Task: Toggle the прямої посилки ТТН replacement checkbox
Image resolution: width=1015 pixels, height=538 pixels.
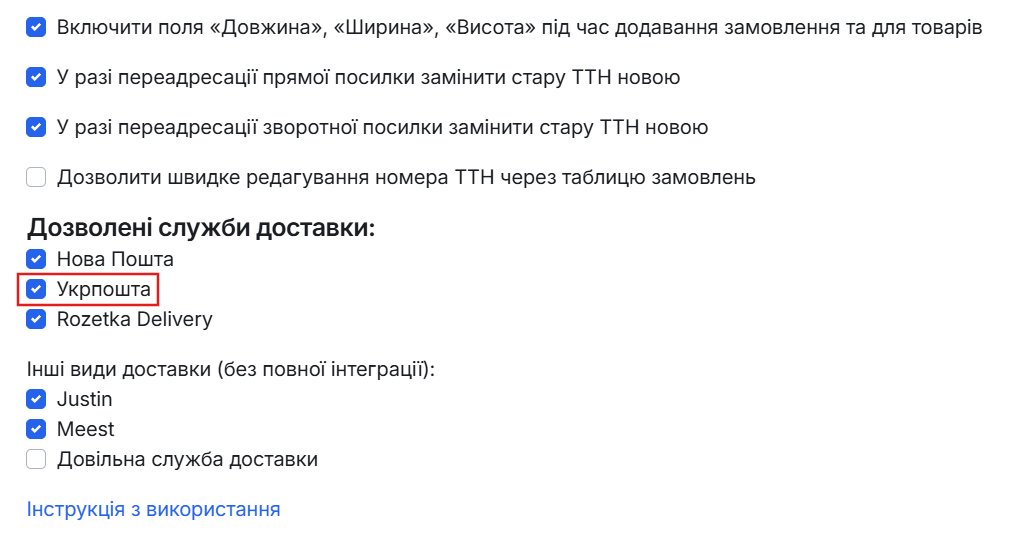Action: (x=36, y=77)
